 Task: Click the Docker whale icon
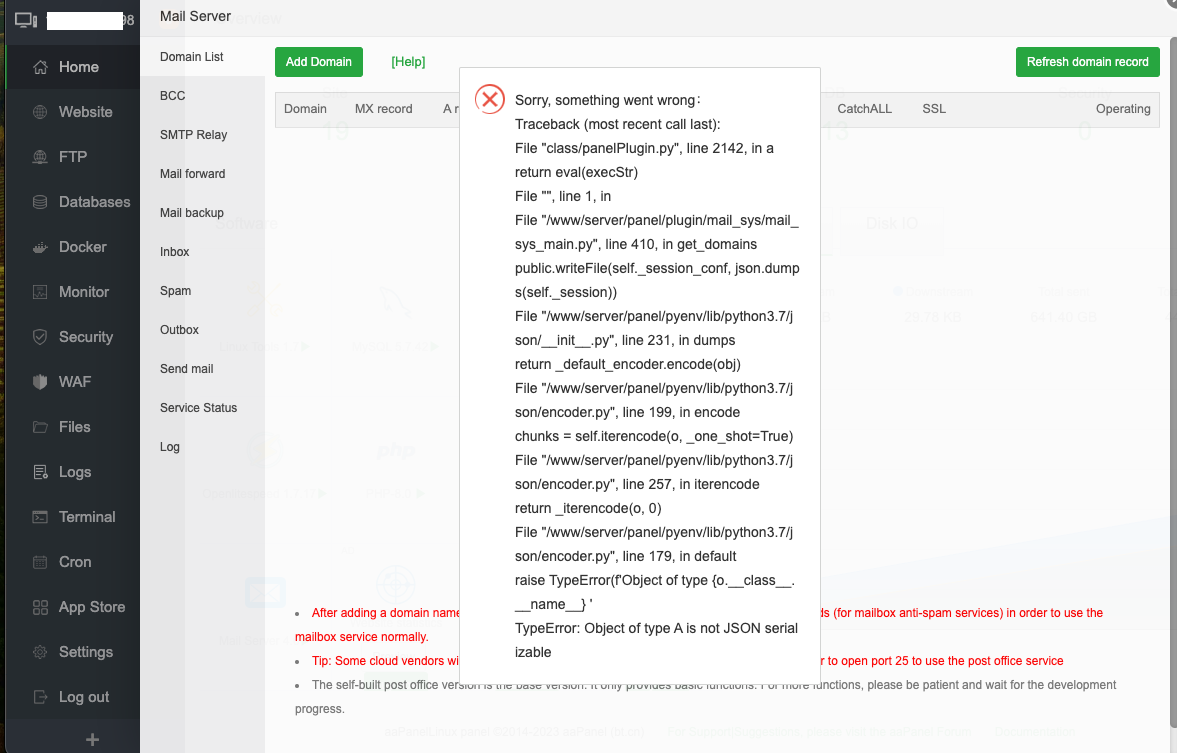coord(40,247)
